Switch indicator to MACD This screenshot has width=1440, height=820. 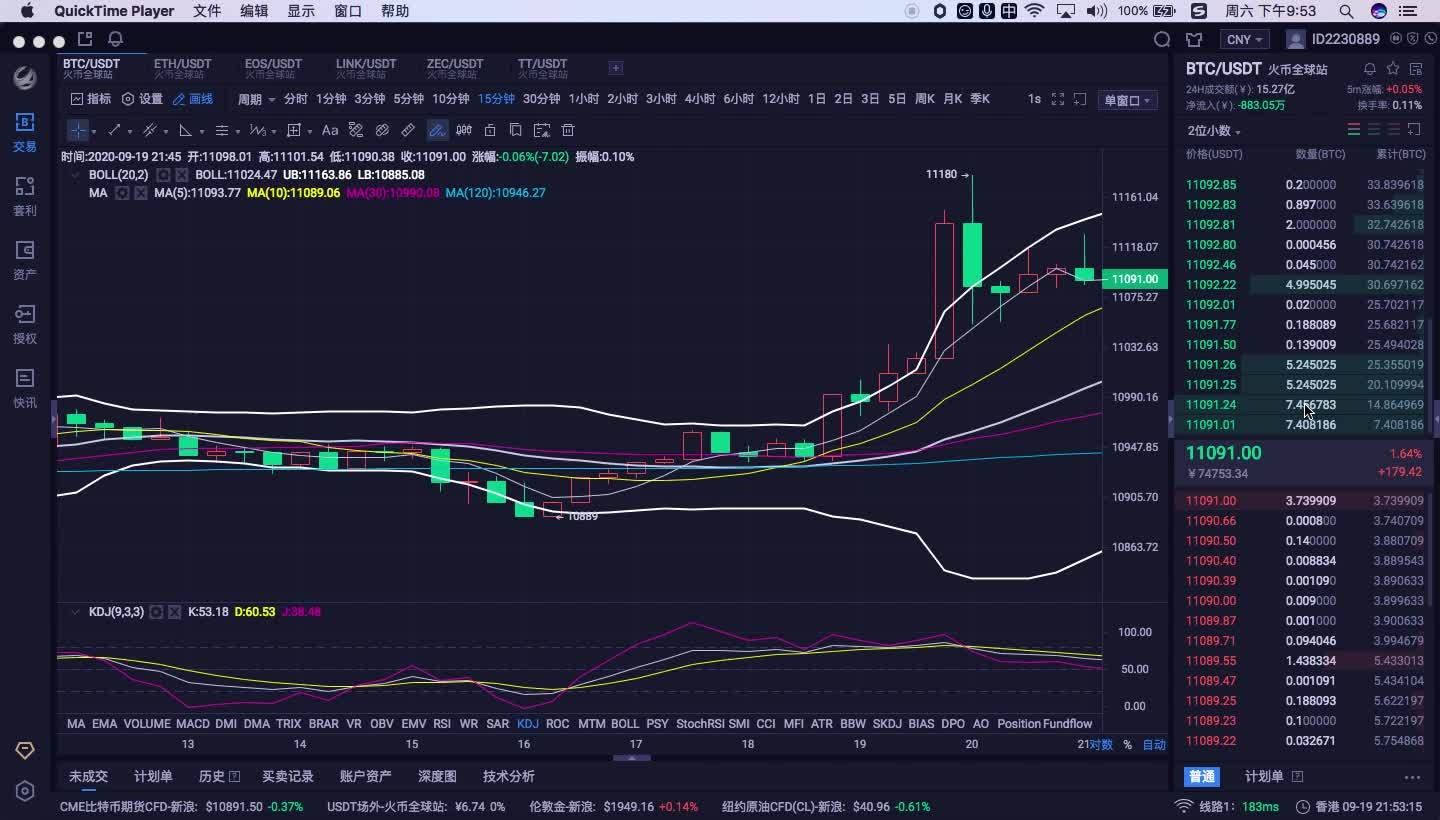tap(193, 723)
